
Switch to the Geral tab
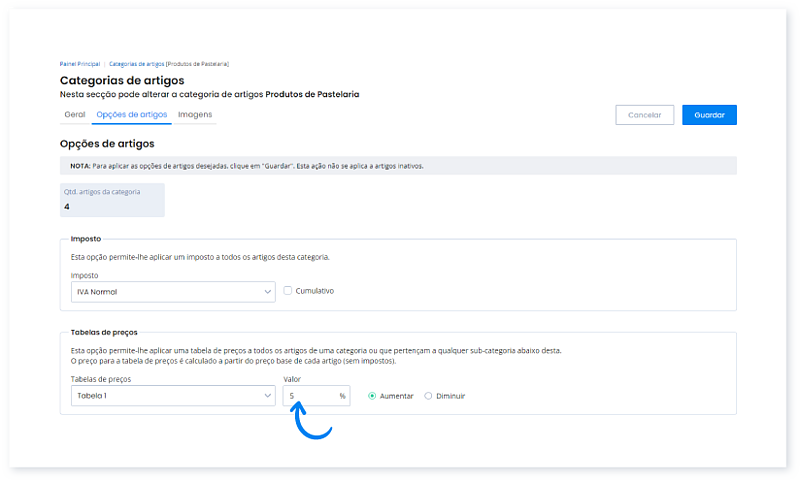click(x=74, y=115)
